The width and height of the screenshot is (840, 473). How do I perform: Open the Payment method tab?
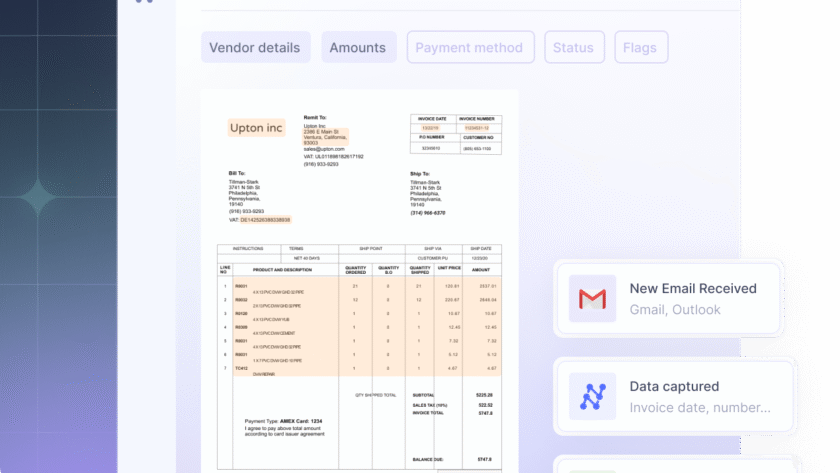tap(469, 47)
